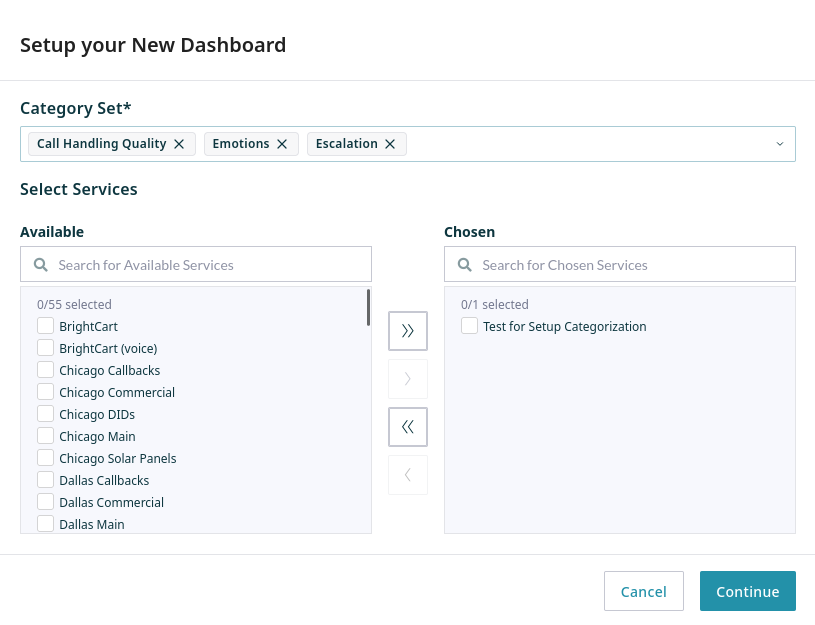
Task: Select Chicago Solar Panels list item
Action: tap(117, 458)
